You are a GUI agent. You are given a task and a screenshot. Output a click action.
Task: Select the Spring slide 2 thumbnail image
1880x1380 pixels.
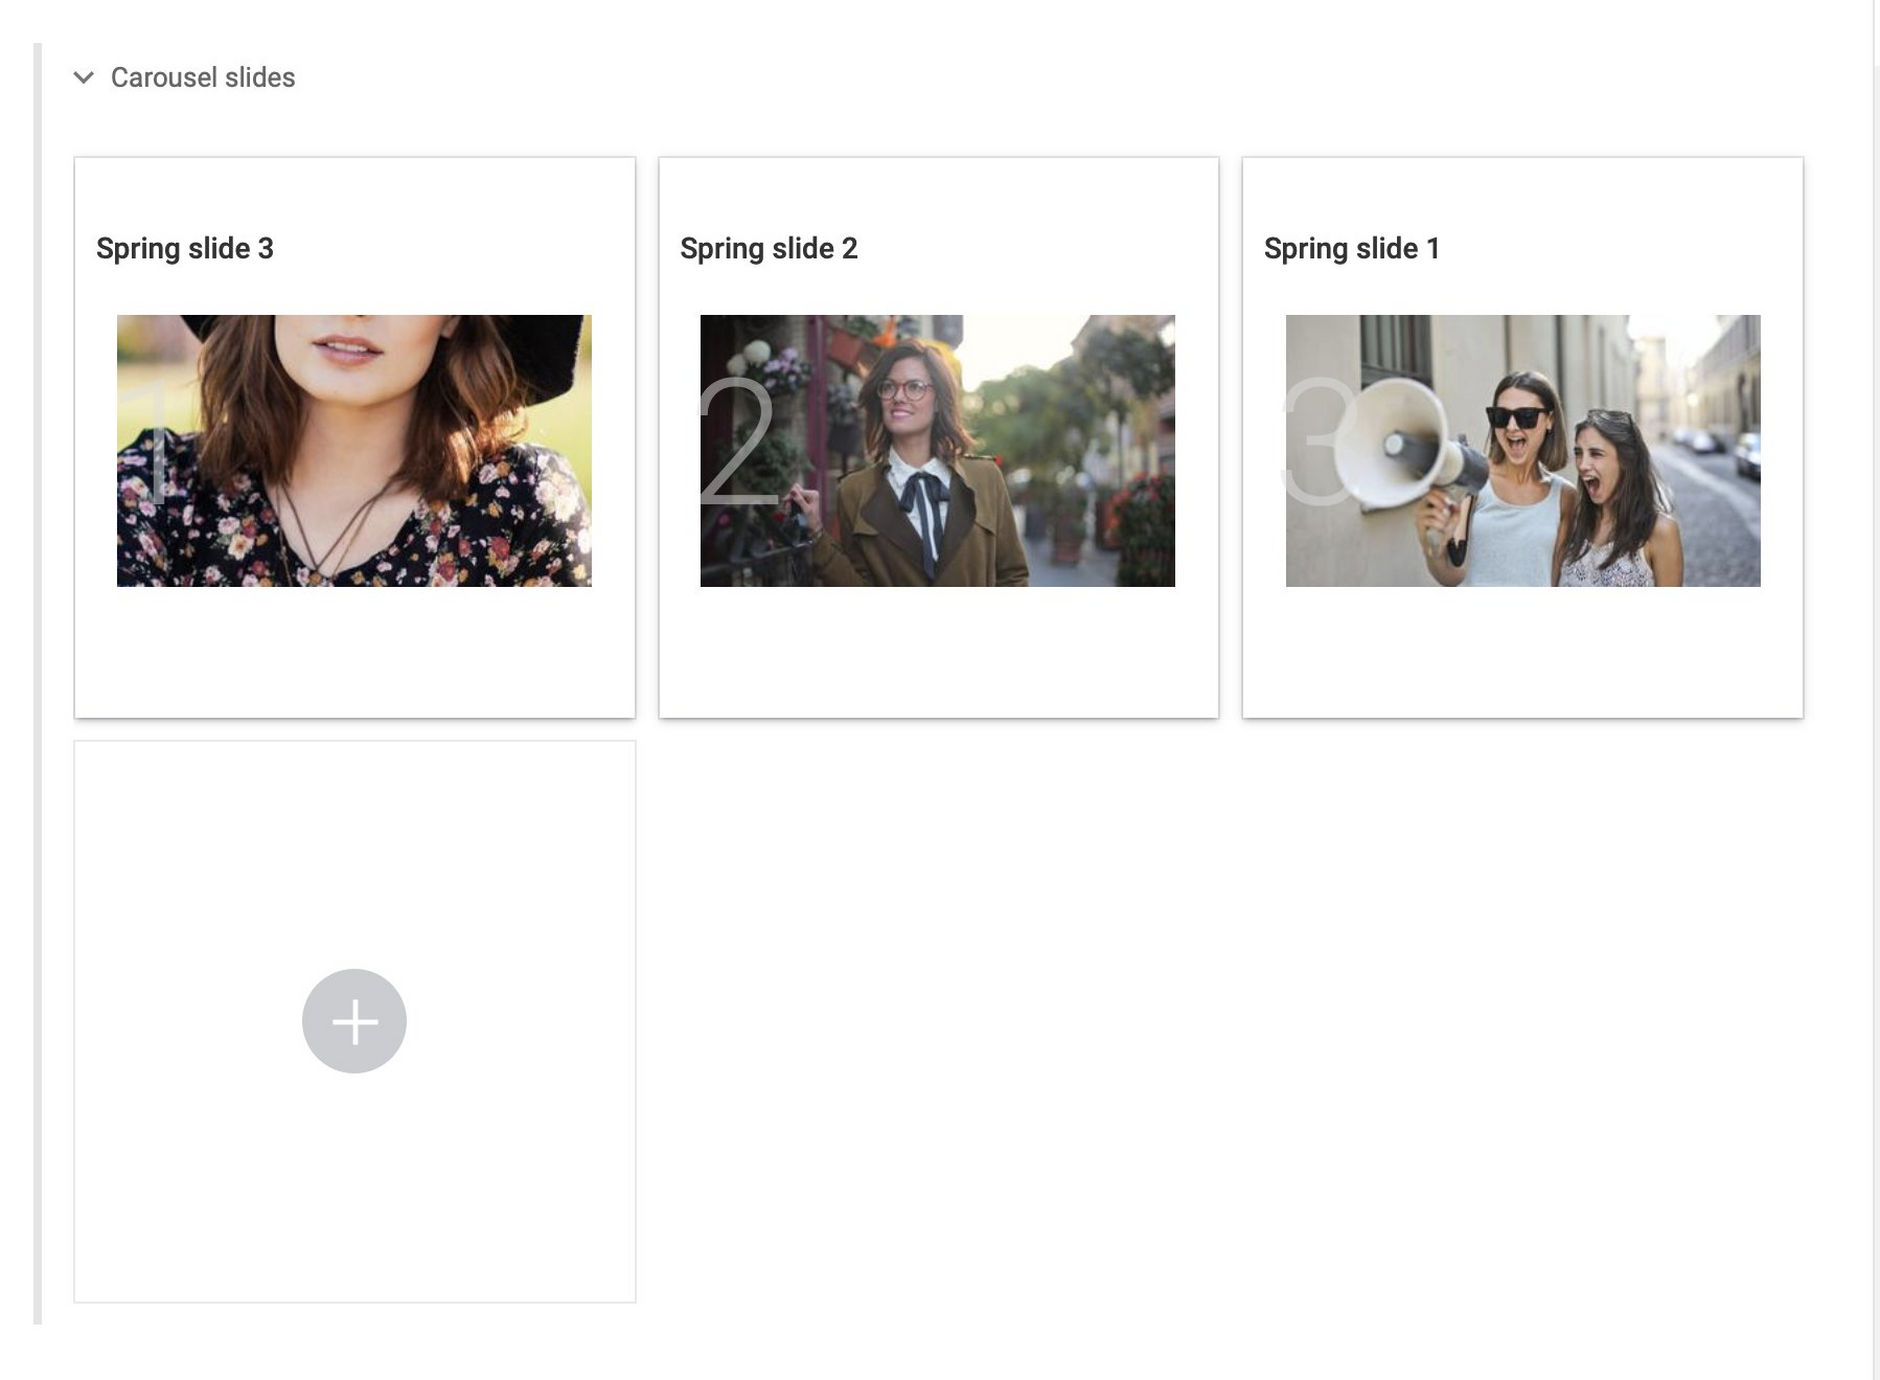tap(937, 450)
